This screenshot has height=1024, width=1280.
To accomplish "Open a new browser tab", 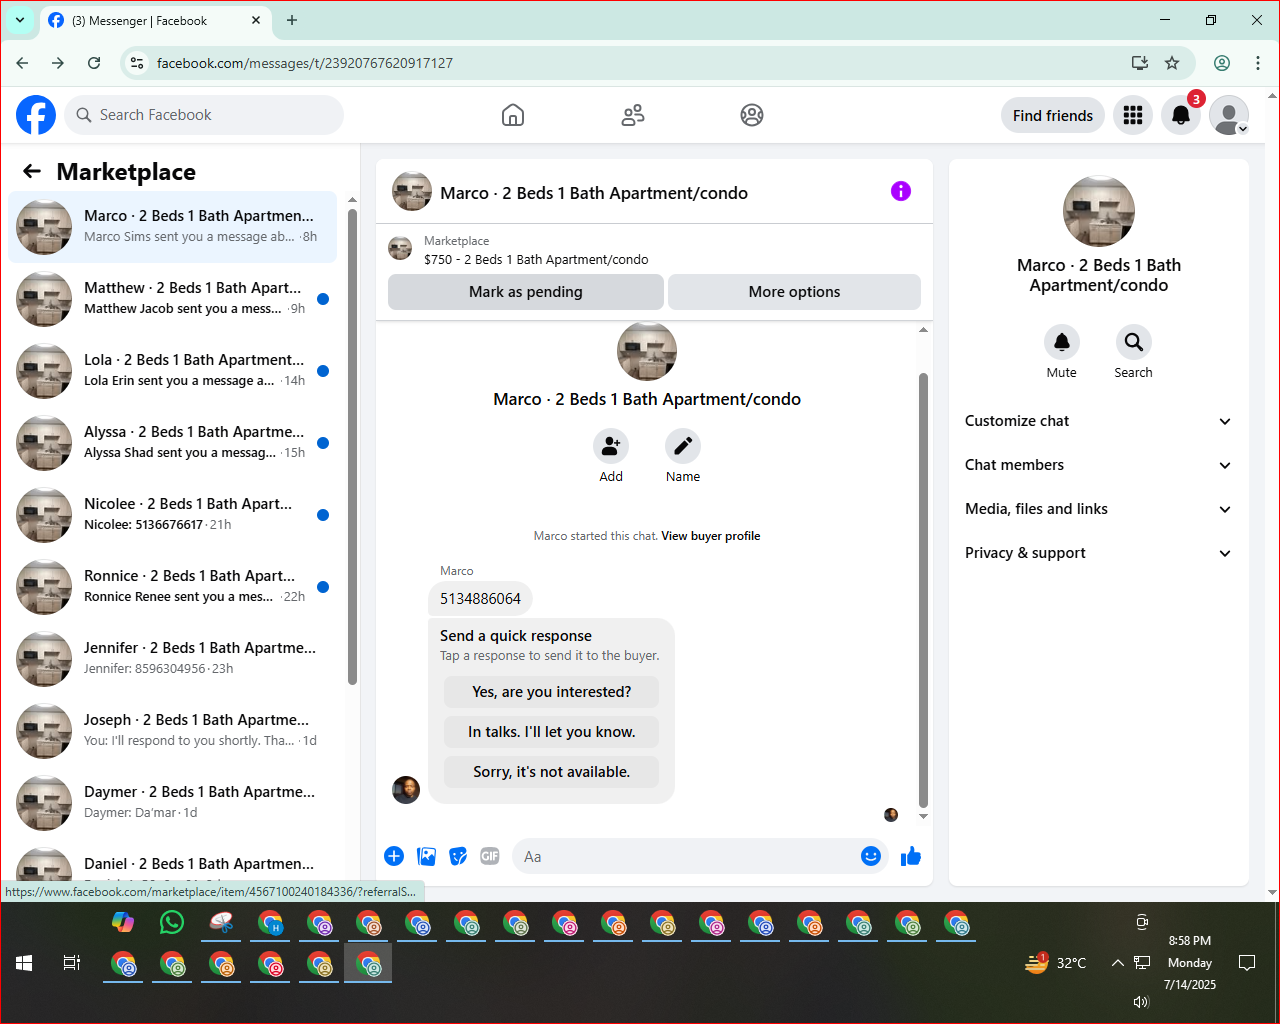I will (x=292, y=20).
